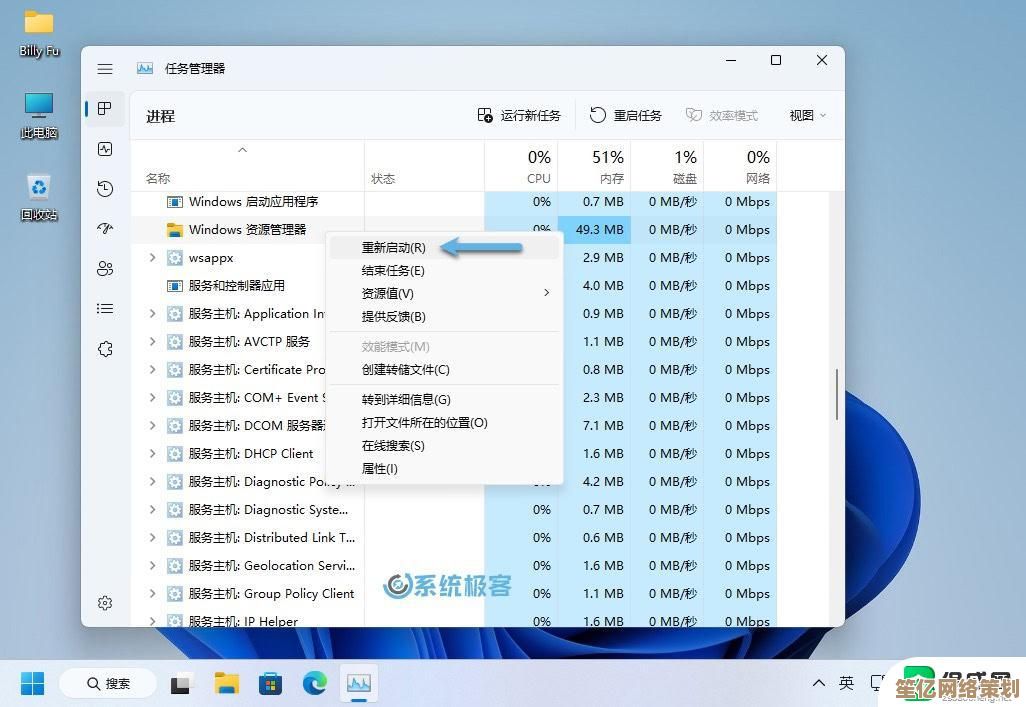
Task: Open the Users sidebar icon
Action: click(105, 268)
